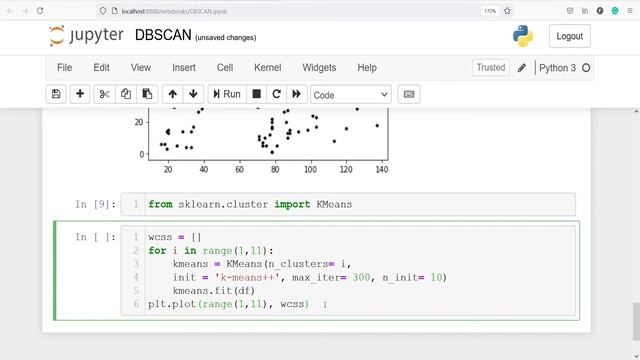Screen dimensions: 640x360
Task: Paste cells below icon
Action: click(x=147, y=94)
